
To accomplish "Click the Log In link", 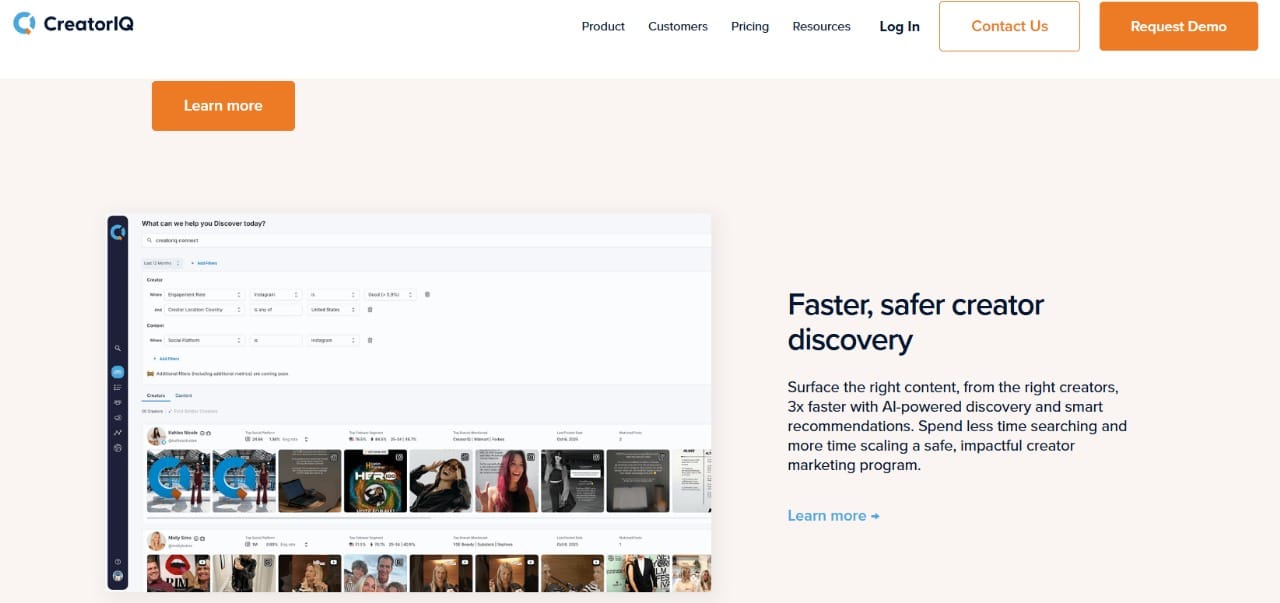I will (899, 27).
